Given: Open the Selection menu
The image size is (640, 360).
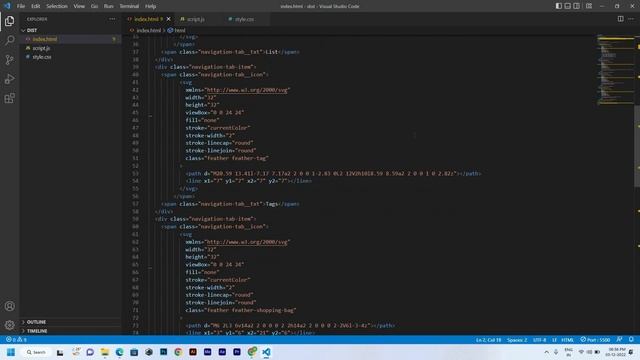Looking at the screenshot, I should click(57, 6).
